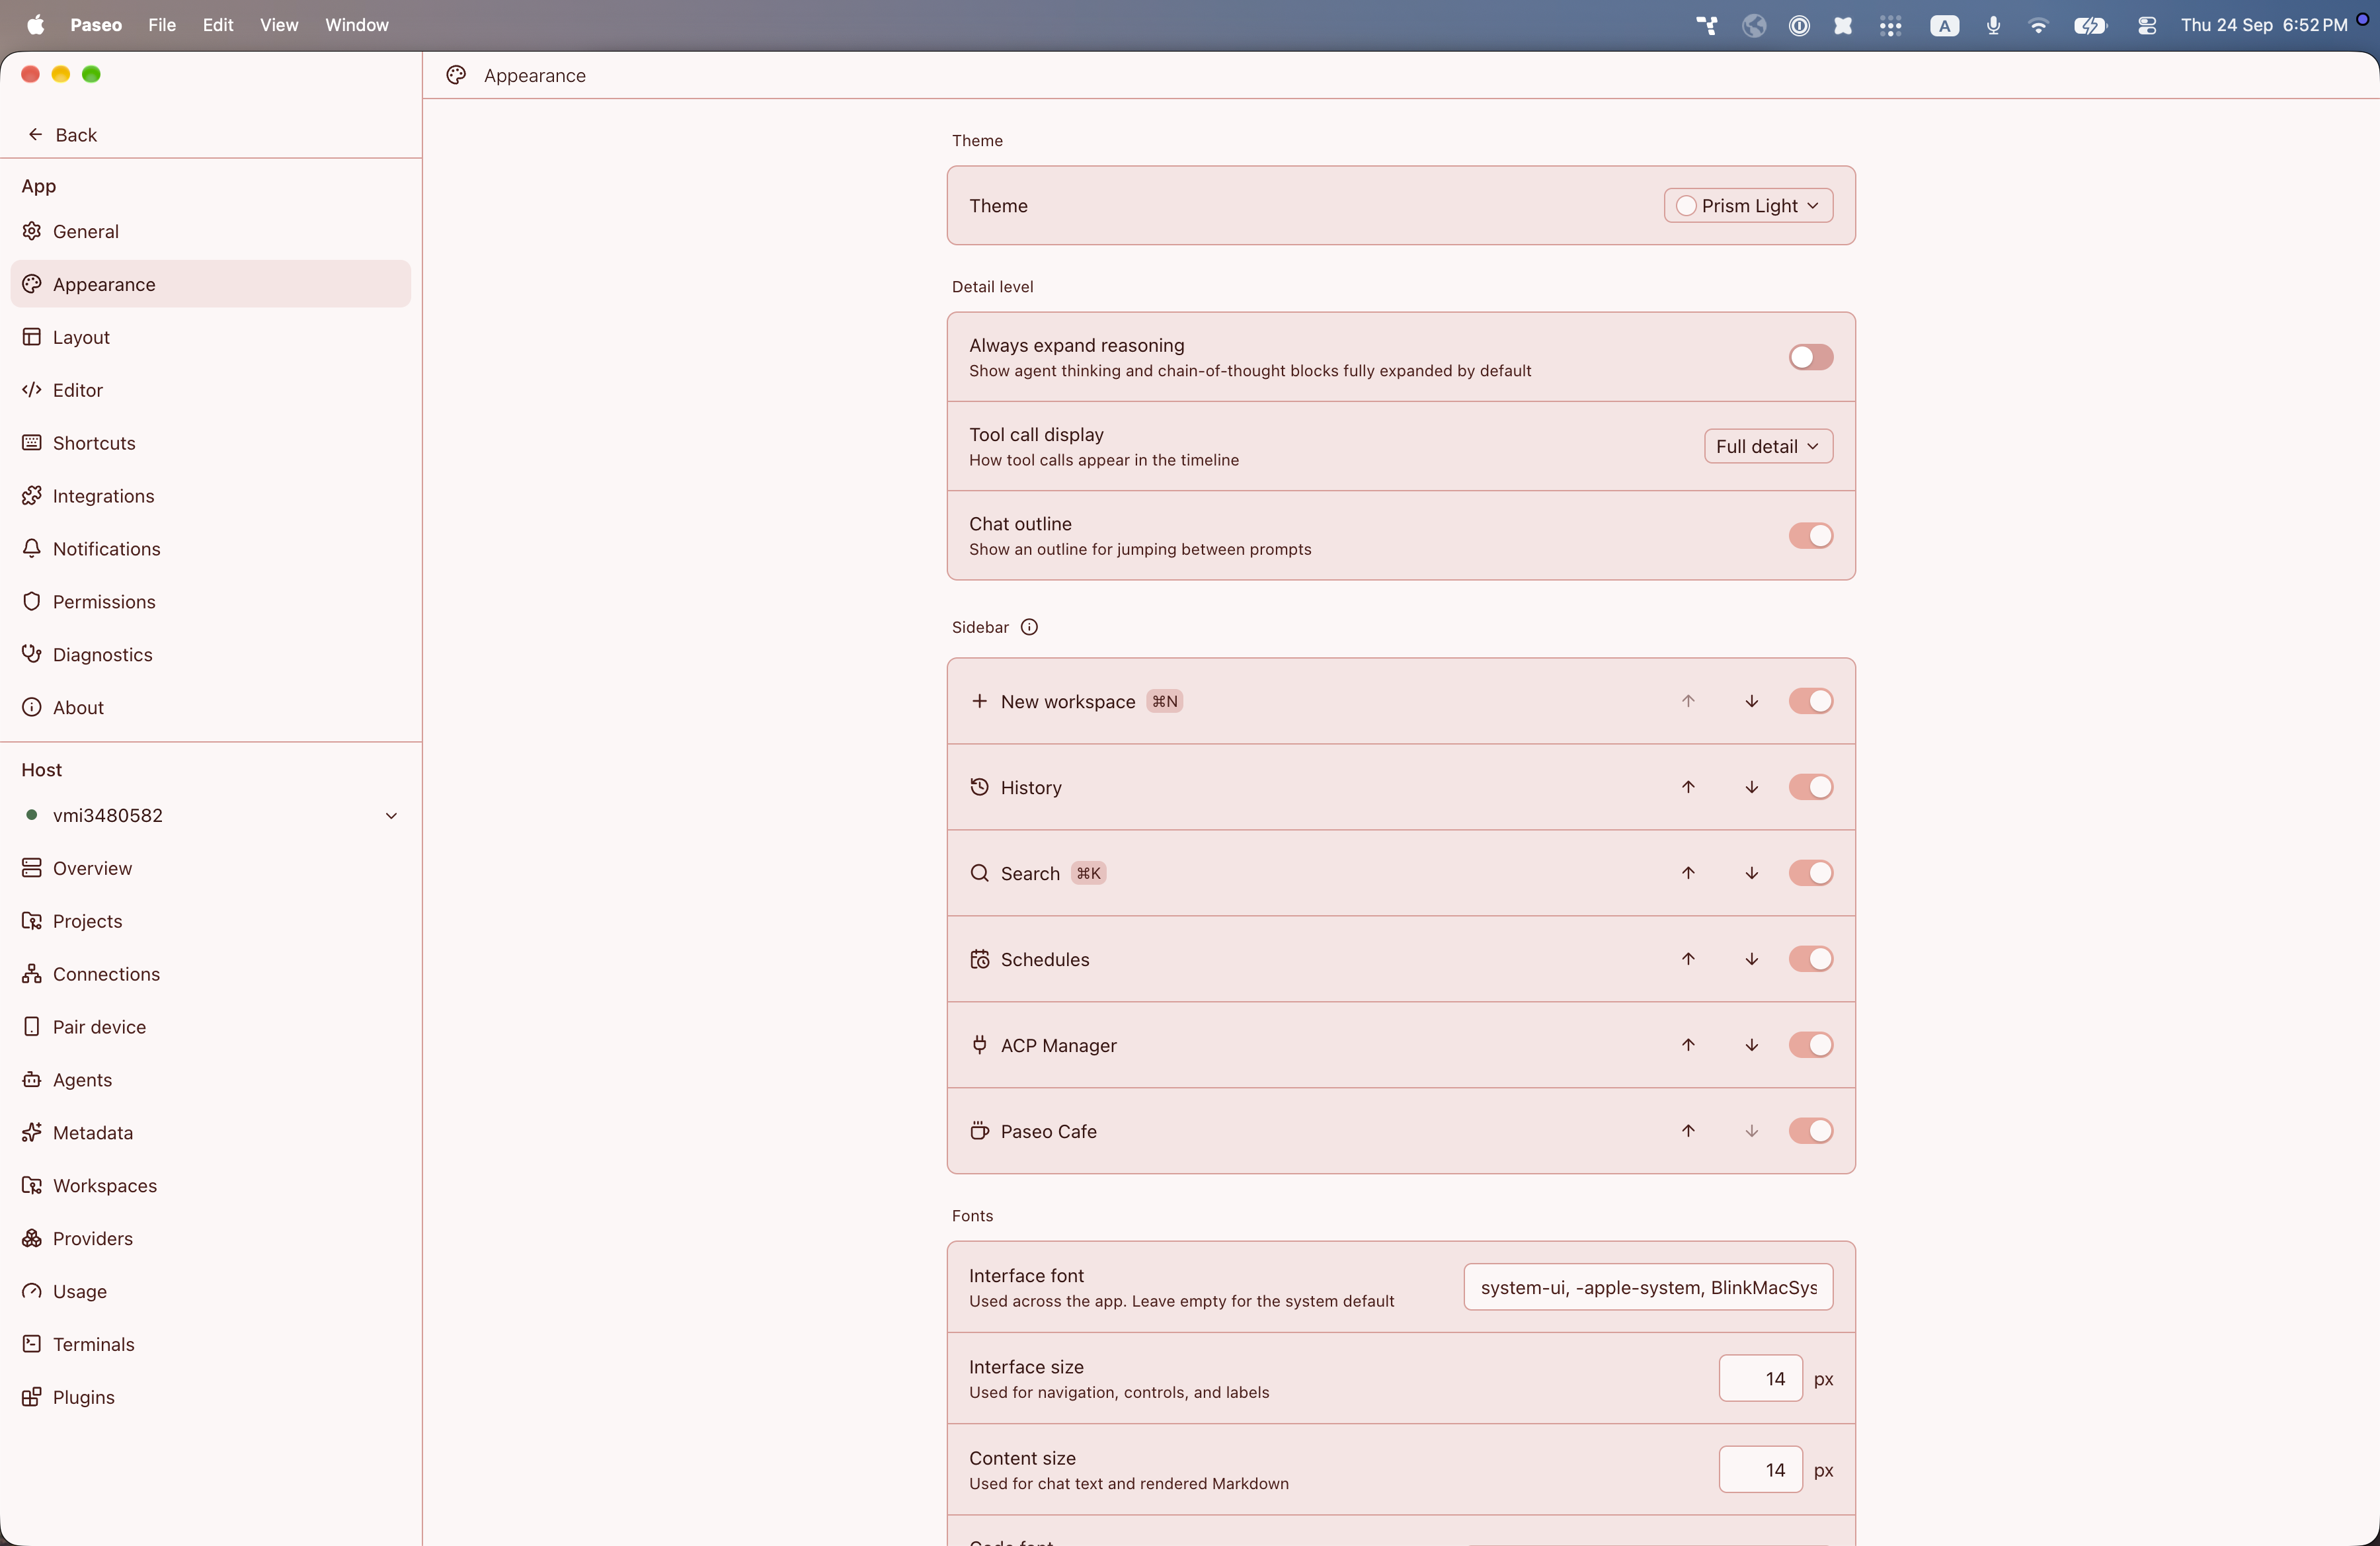Open Diagnostics settings page

210,654
